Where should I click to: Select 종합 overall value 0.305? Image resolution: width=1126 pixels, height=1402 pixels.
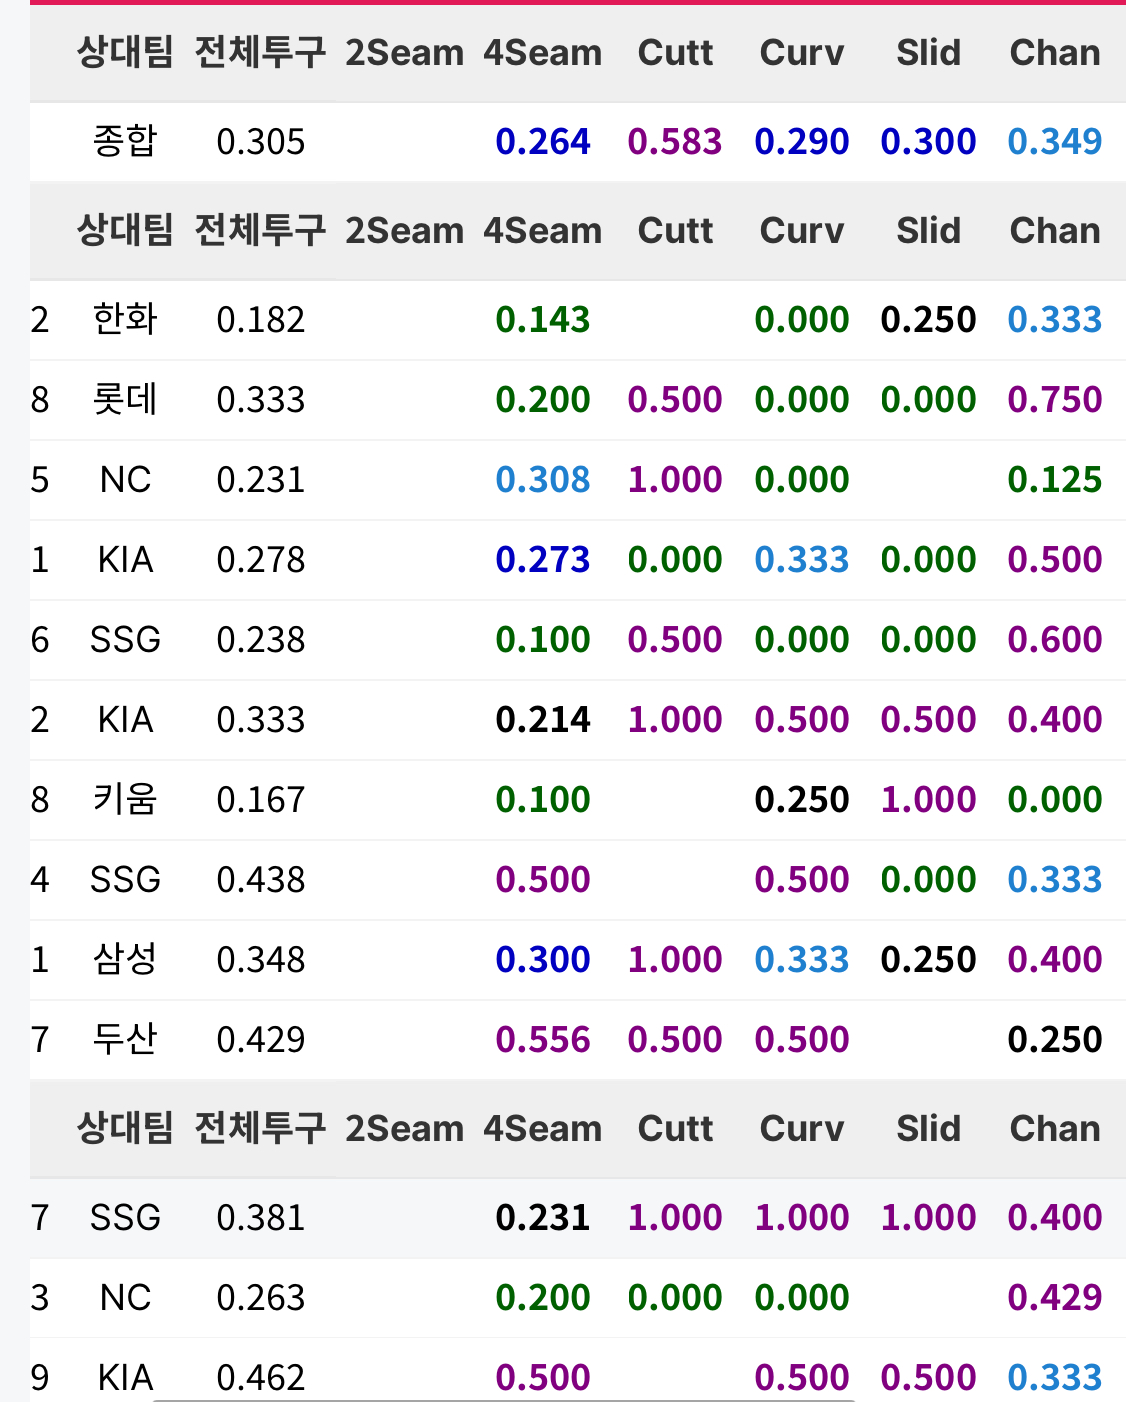click(260, 142)
